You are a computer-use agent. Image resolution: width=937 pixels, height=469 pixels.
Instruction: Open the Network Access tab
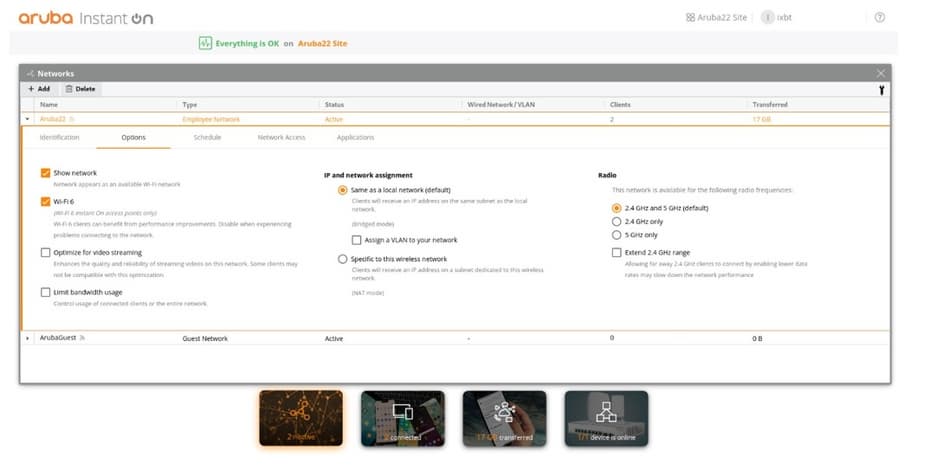(x=281, y=137)
